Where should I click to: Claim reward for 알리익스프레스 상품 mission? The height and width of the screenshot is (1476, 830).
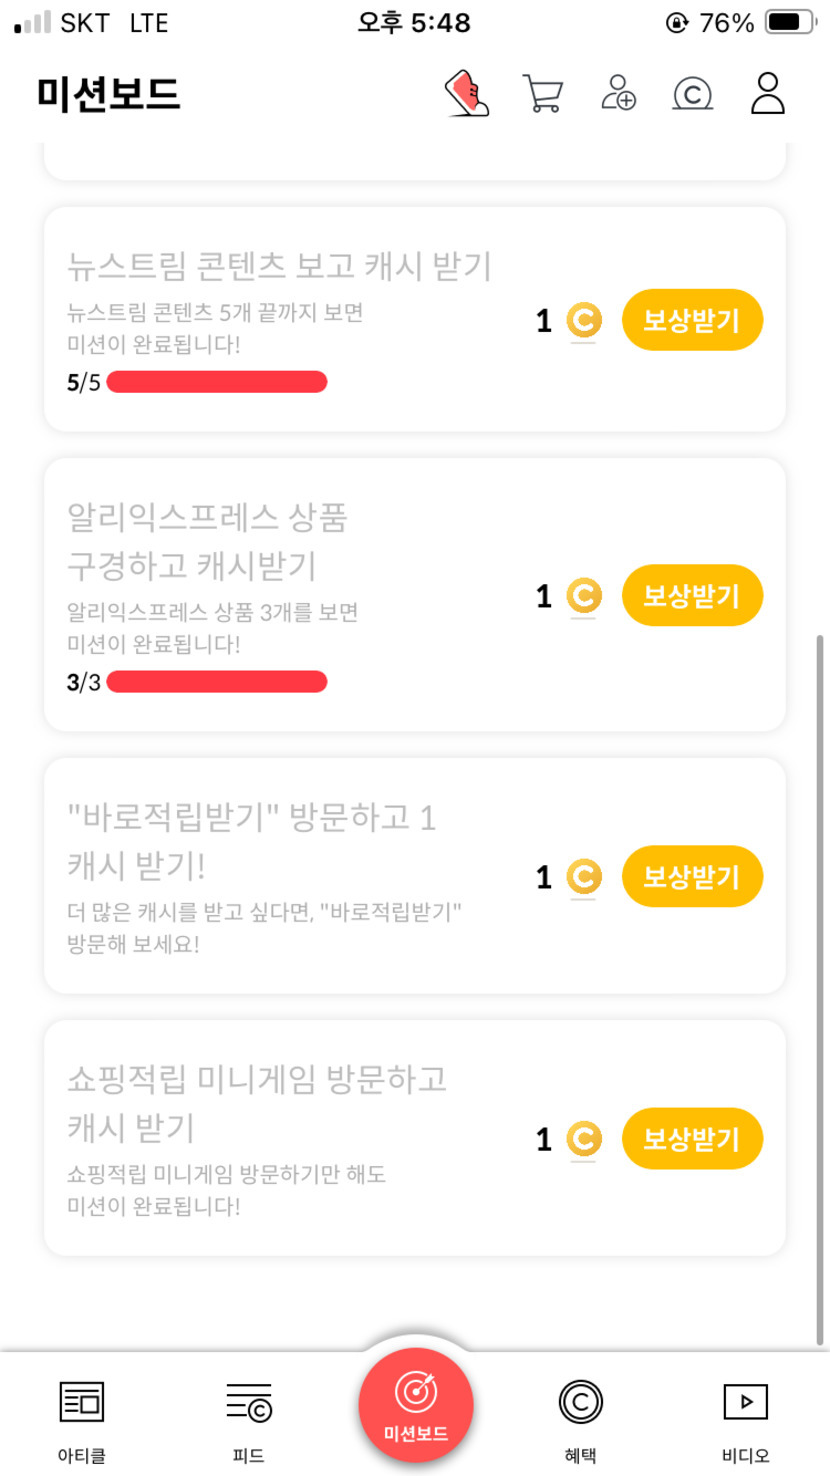click(691, 596)
